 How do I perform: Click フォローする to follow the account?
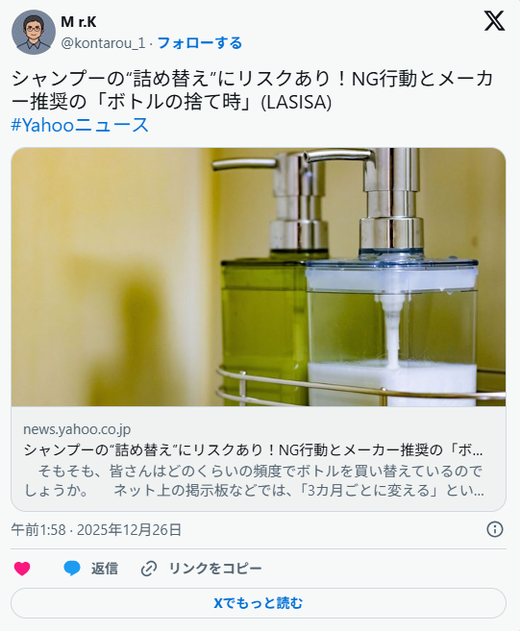pyautogui.click(x=200, y=43)
